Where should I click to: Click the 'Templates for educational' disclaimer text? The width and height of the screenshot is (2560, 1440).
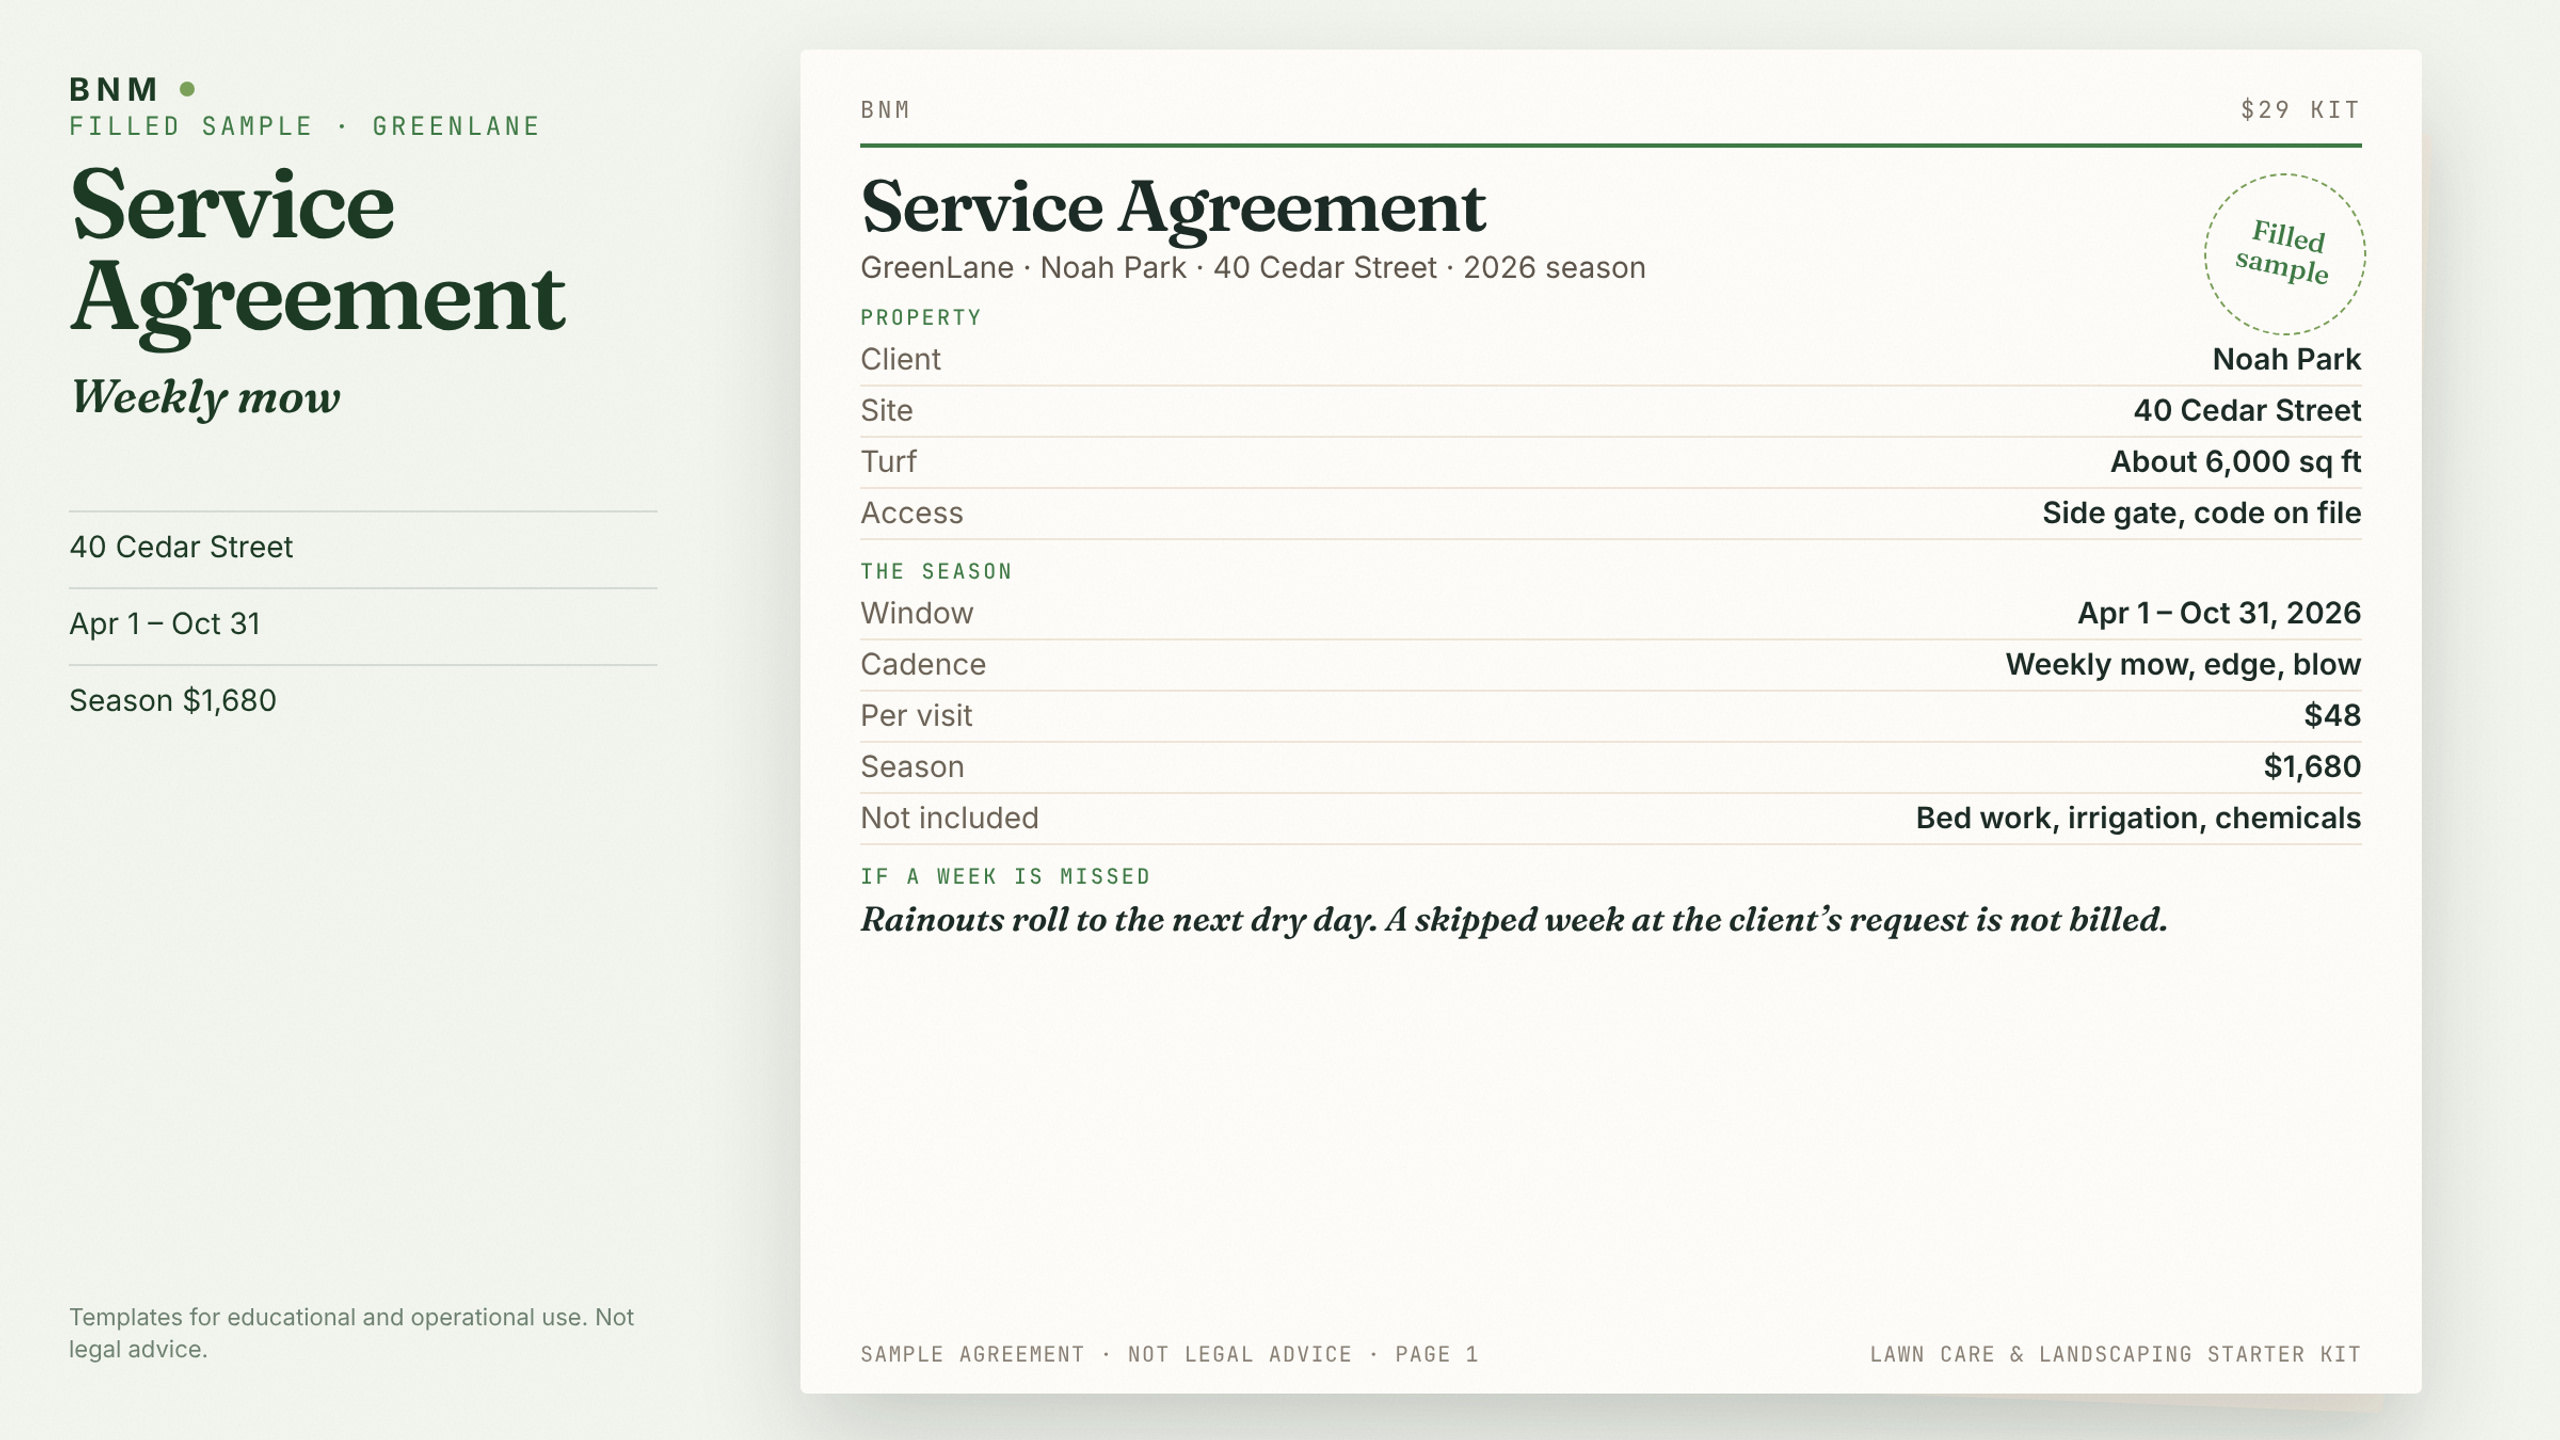(x=351, y=1333)
